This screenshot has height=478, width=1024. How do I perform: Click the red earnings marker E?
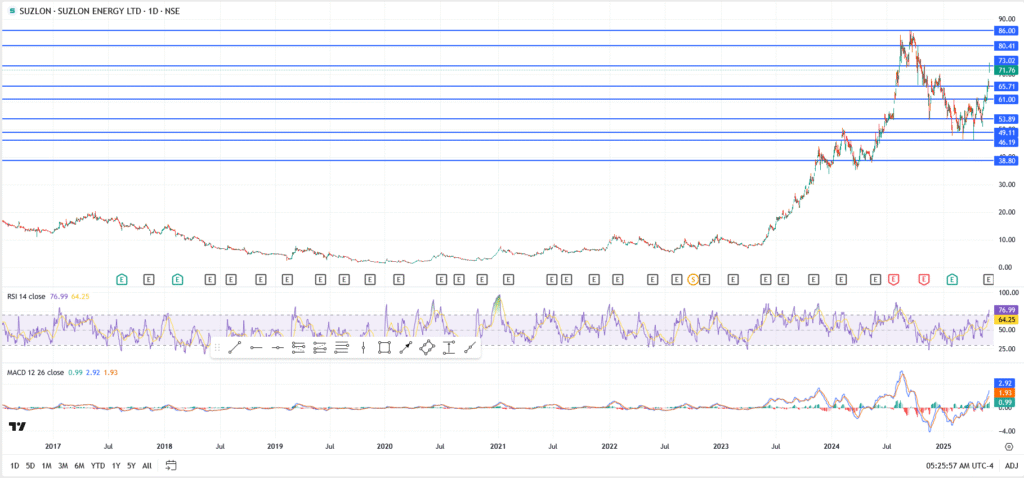[x=893, y=279]
